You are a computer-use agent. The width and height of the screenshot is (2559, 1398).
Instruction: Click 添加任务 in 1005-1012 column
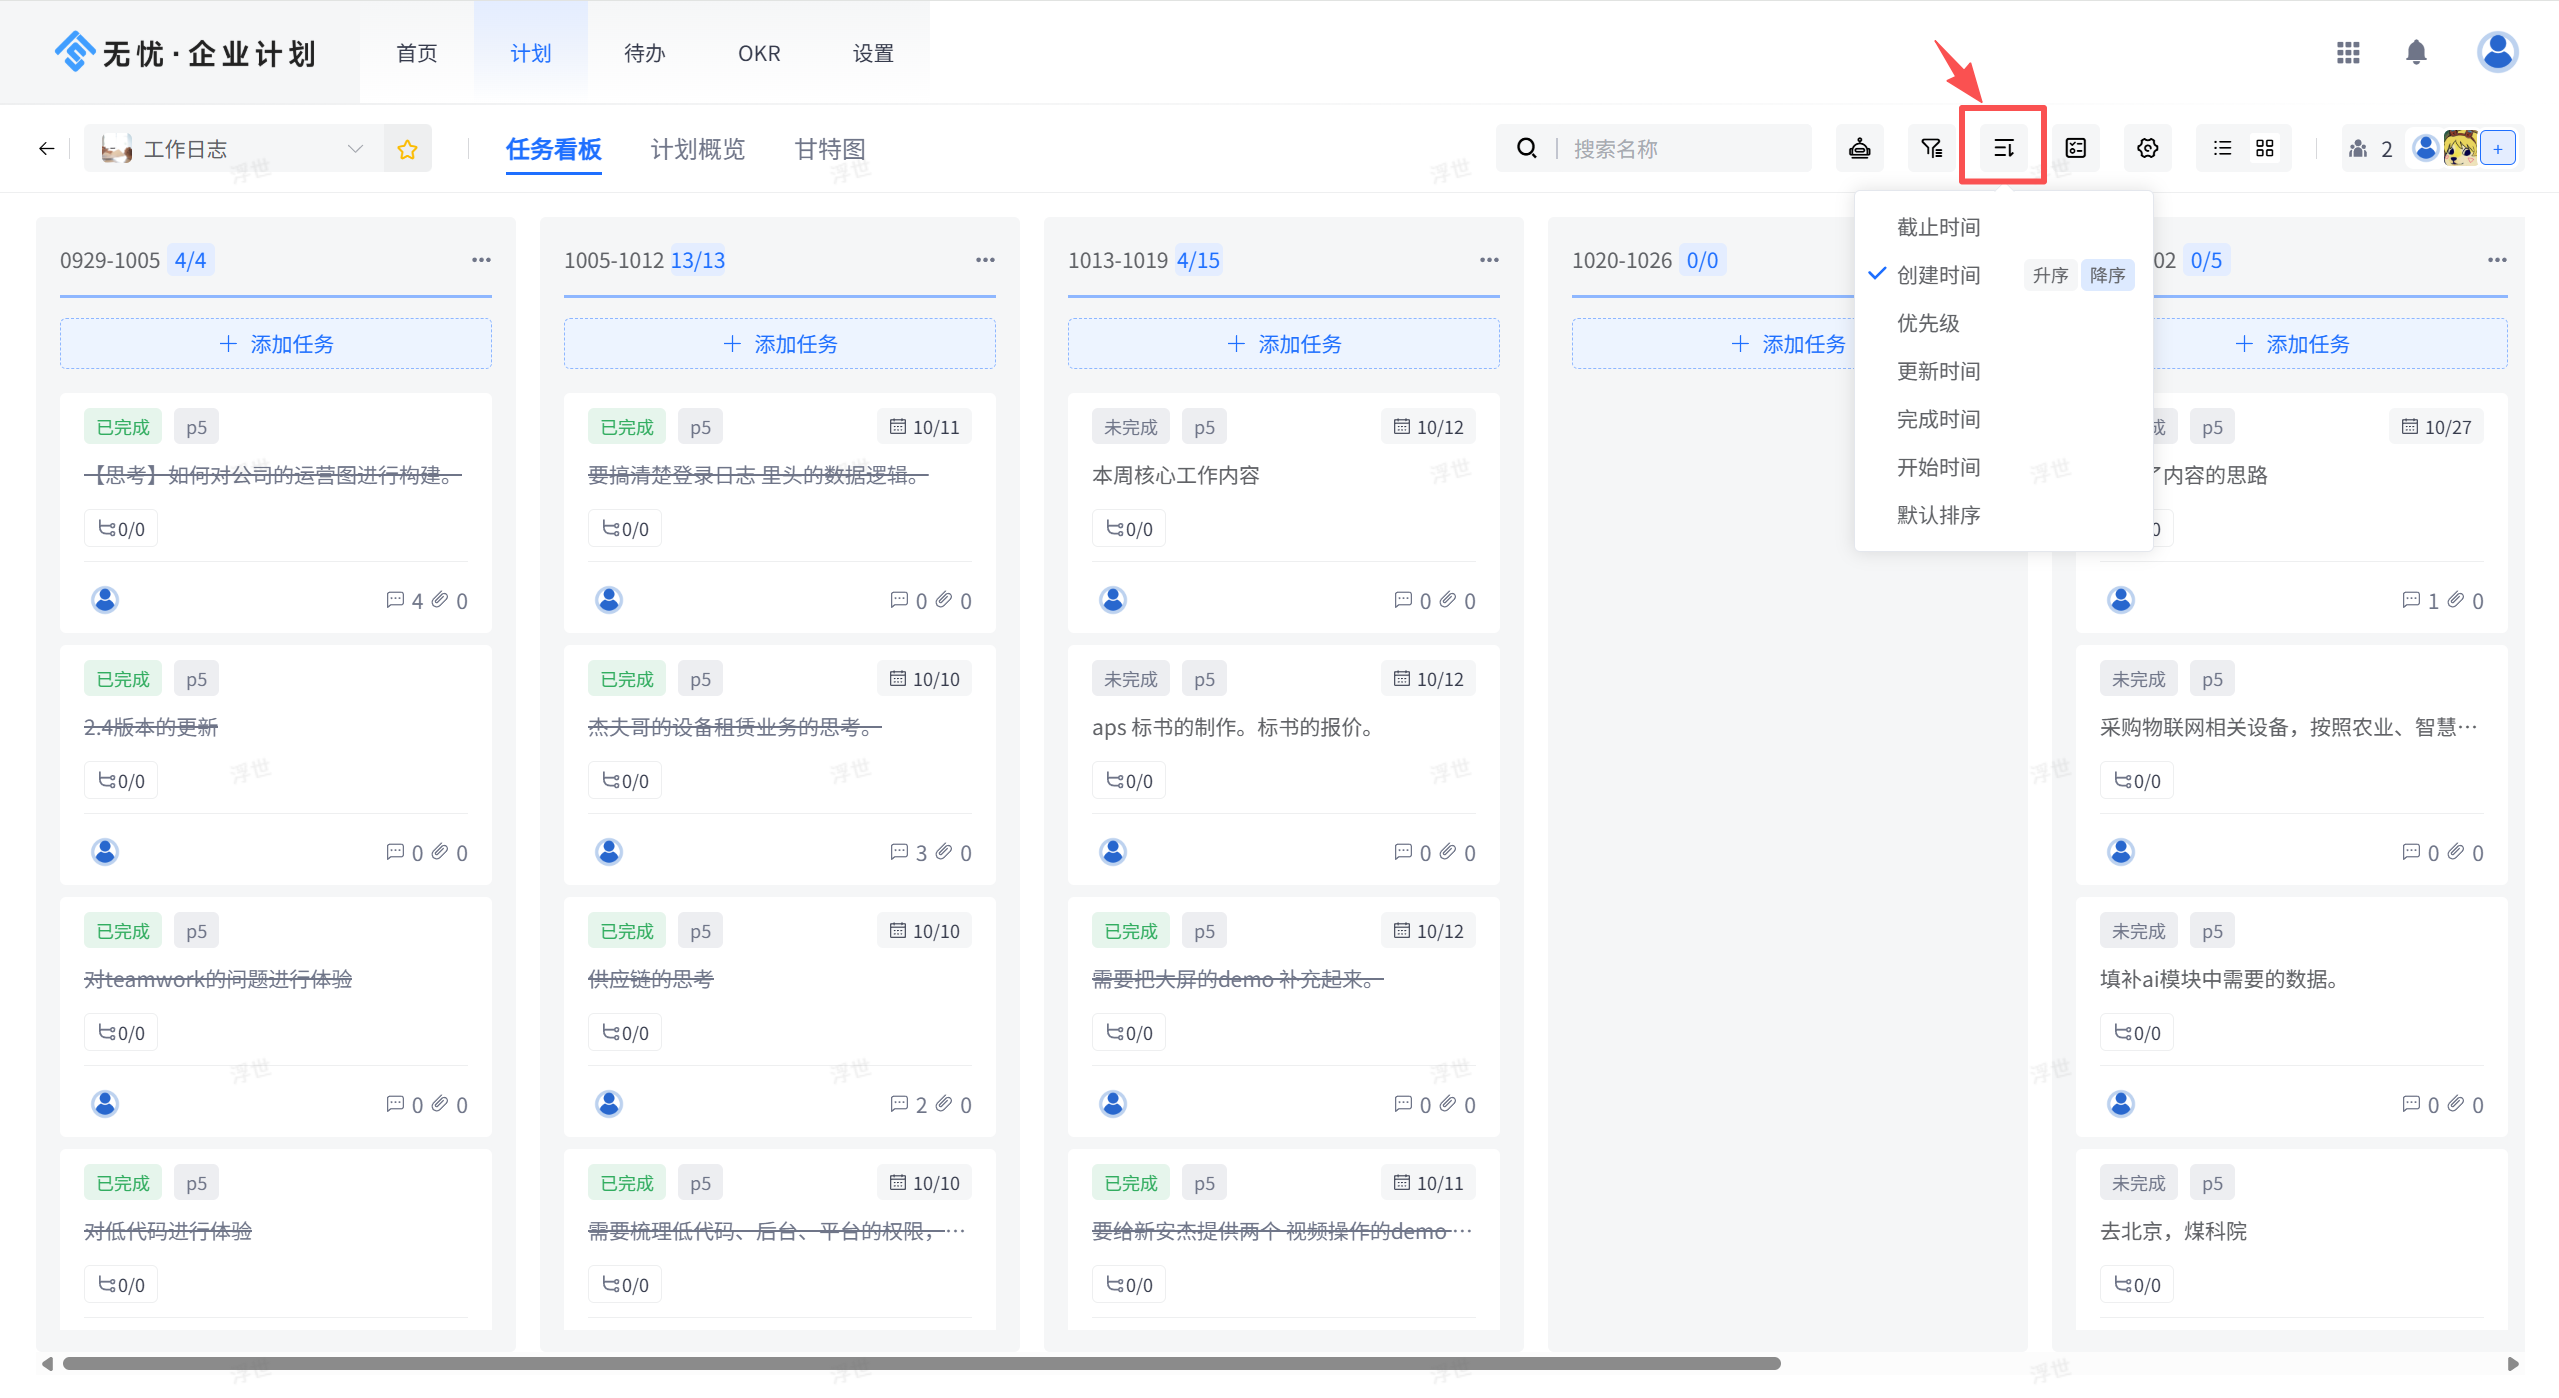click(779, 344)
